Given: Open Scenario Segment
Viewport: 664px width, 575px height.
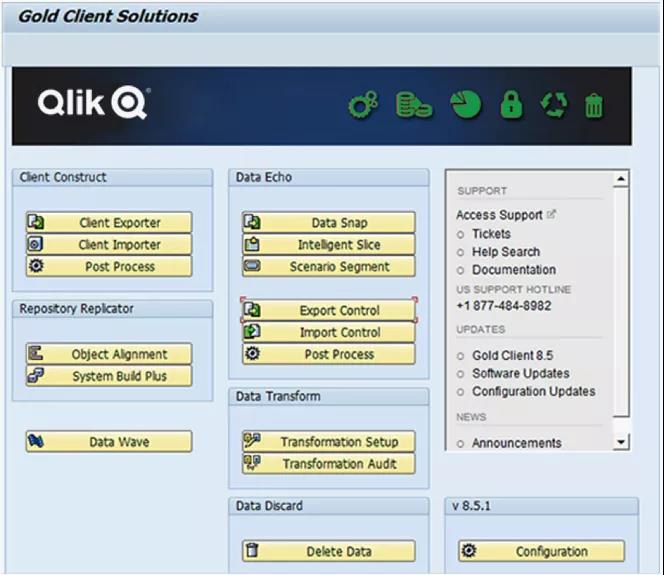Looking at the screenshot, I should click(329, 266).
